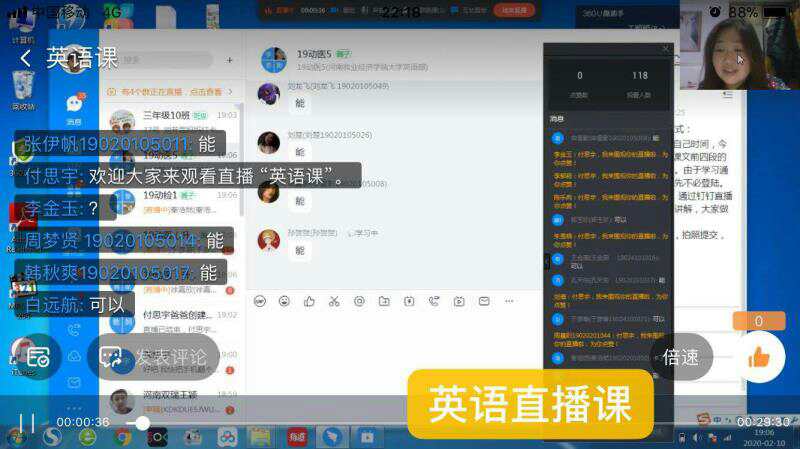The height and width of the screenshot is (449, 800).
Task: Click the emoji smiley icon in chat toolbar
Action: point(284,301)
